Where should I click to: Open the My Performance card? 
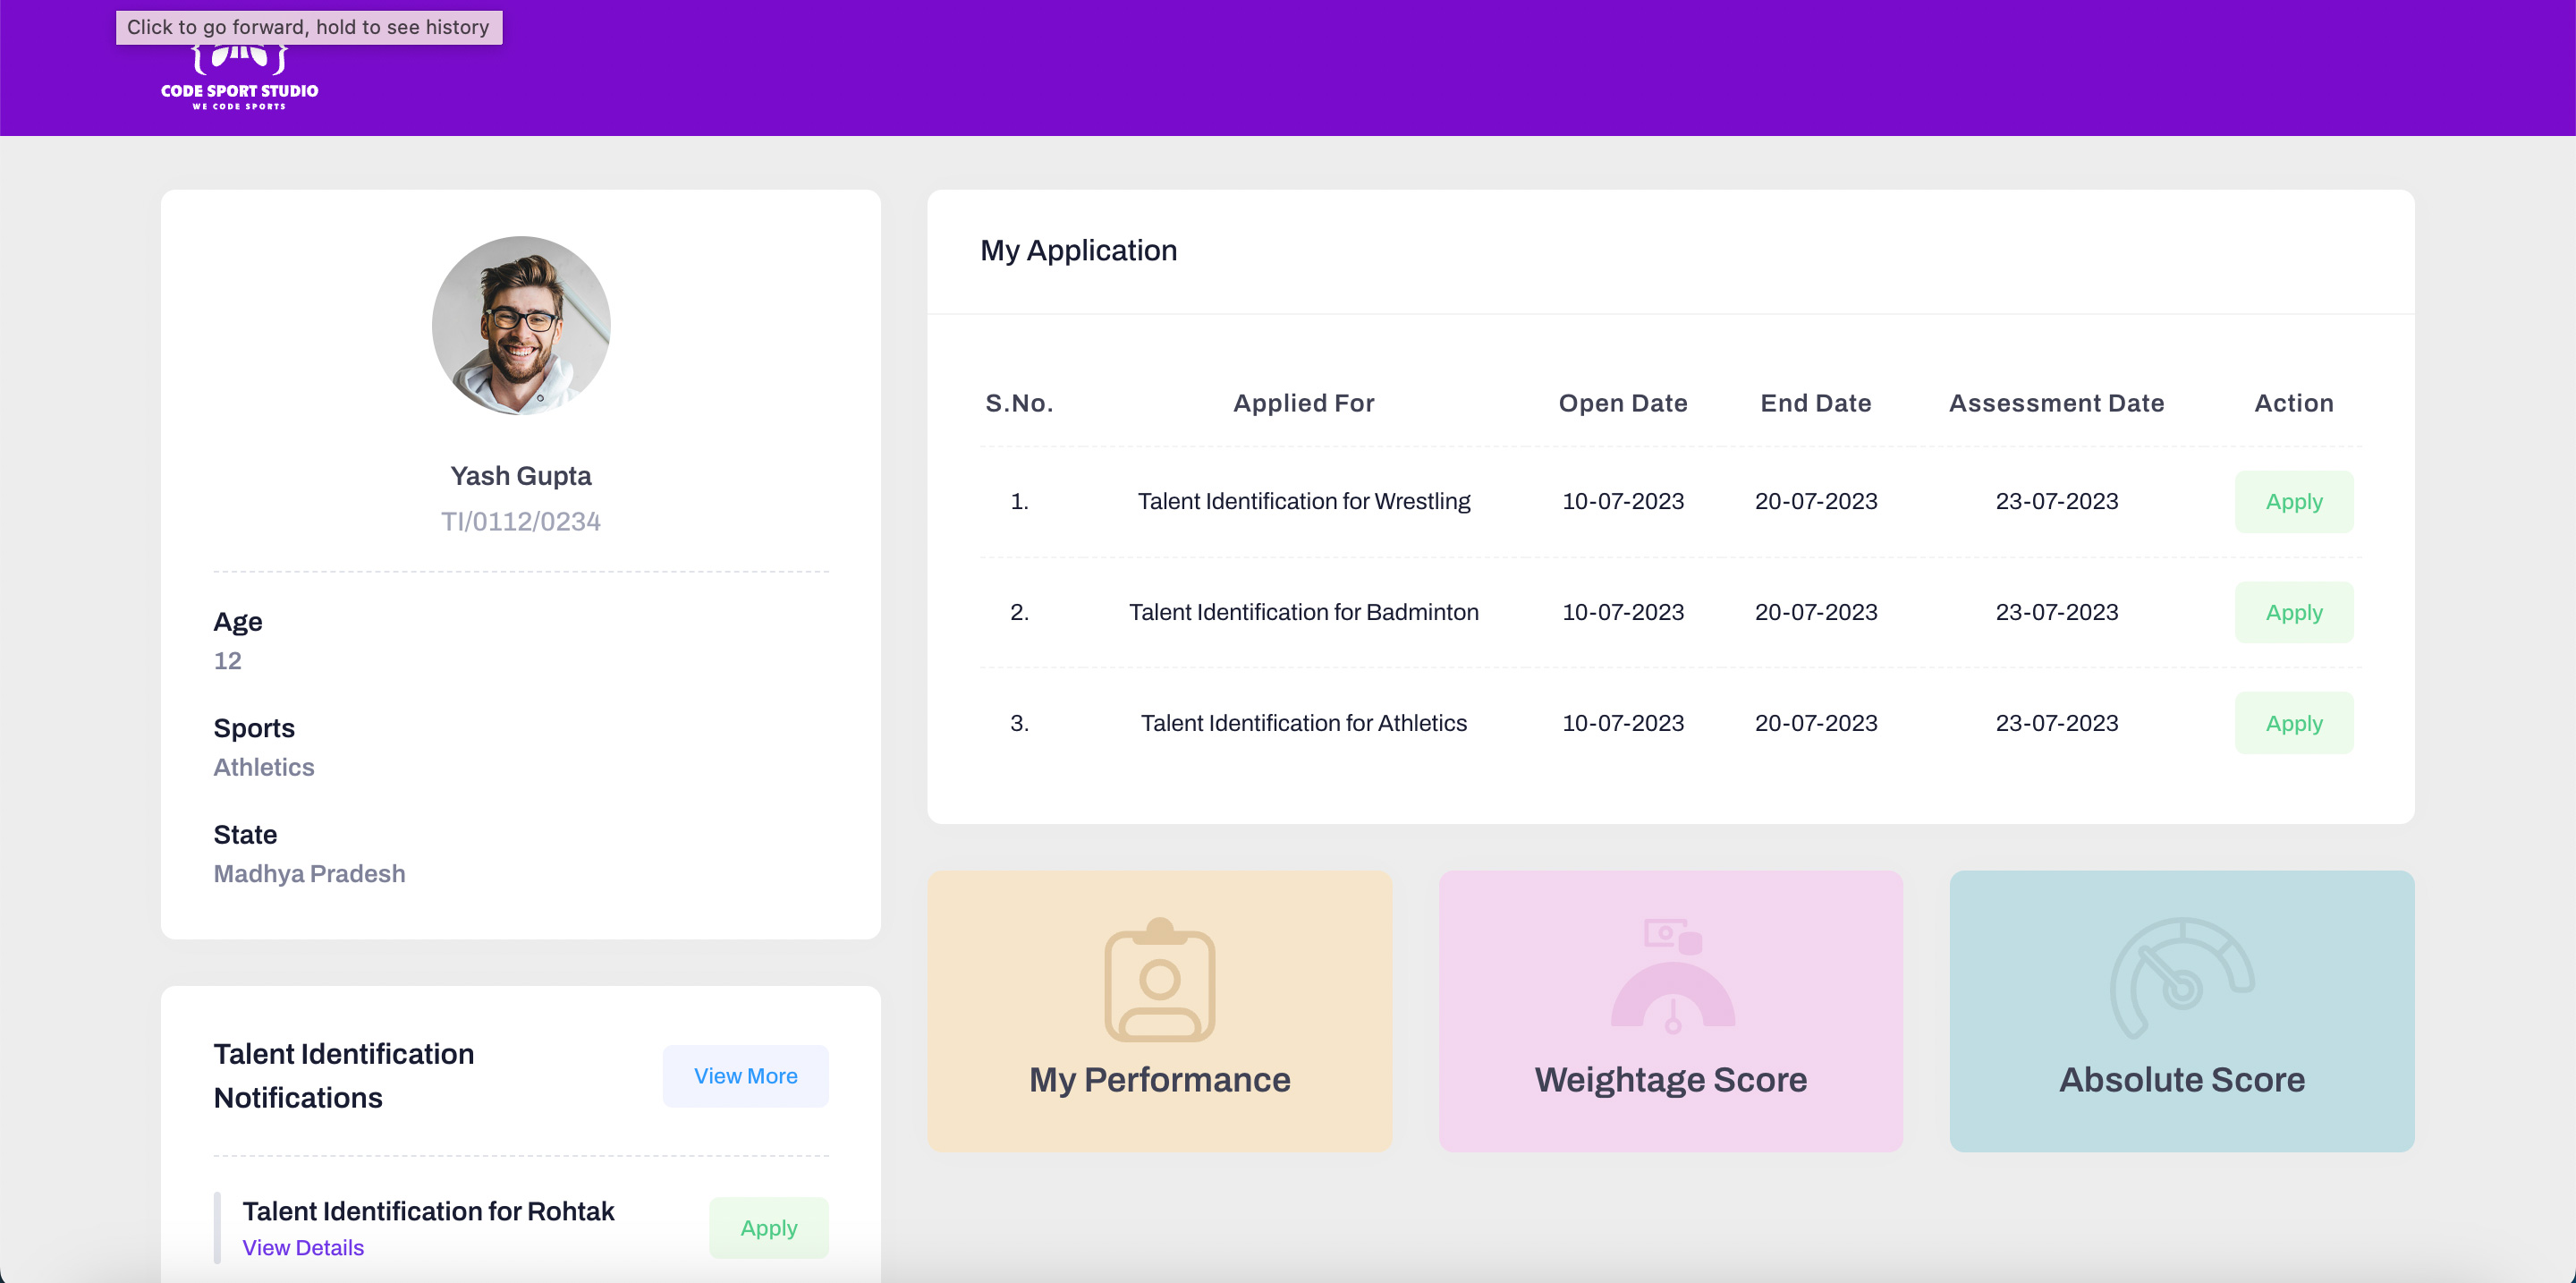1159,1080
